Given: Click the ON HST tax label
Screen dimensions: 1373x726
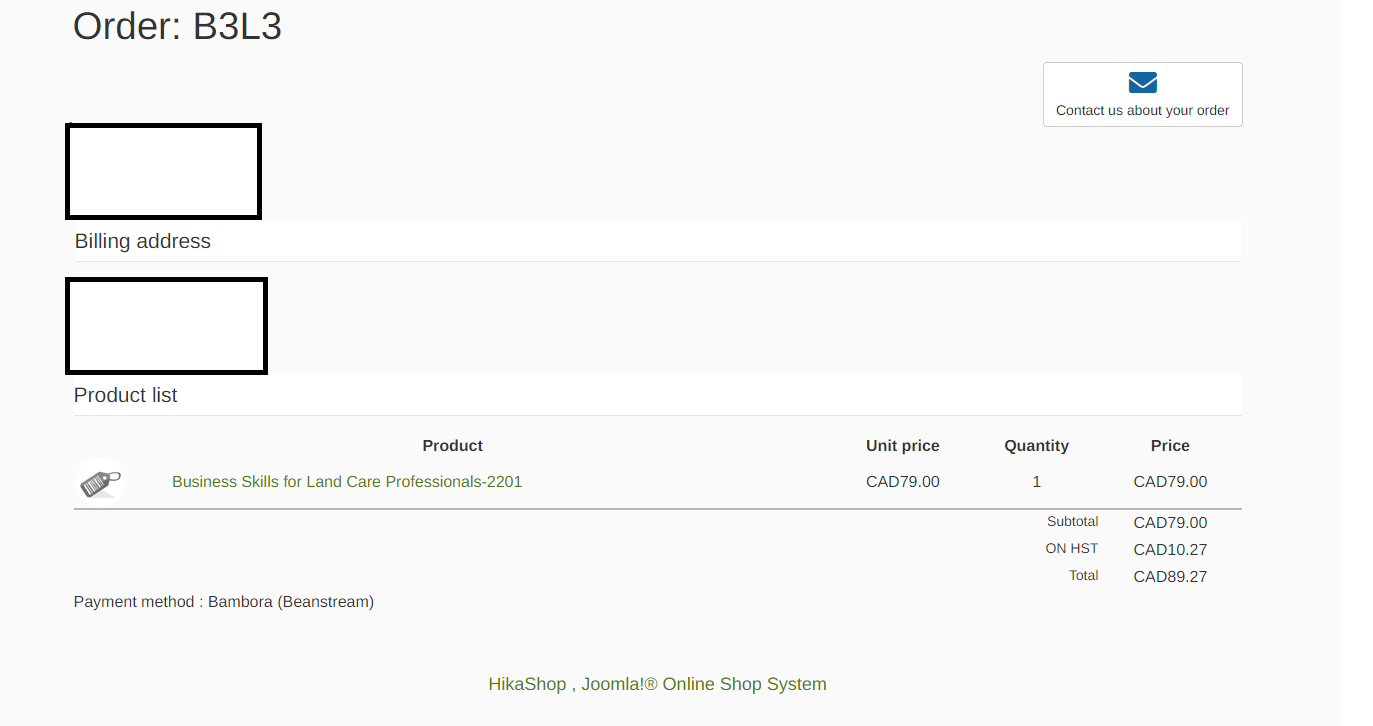Looking at the screenshot, I should (x=1071, y=549).
